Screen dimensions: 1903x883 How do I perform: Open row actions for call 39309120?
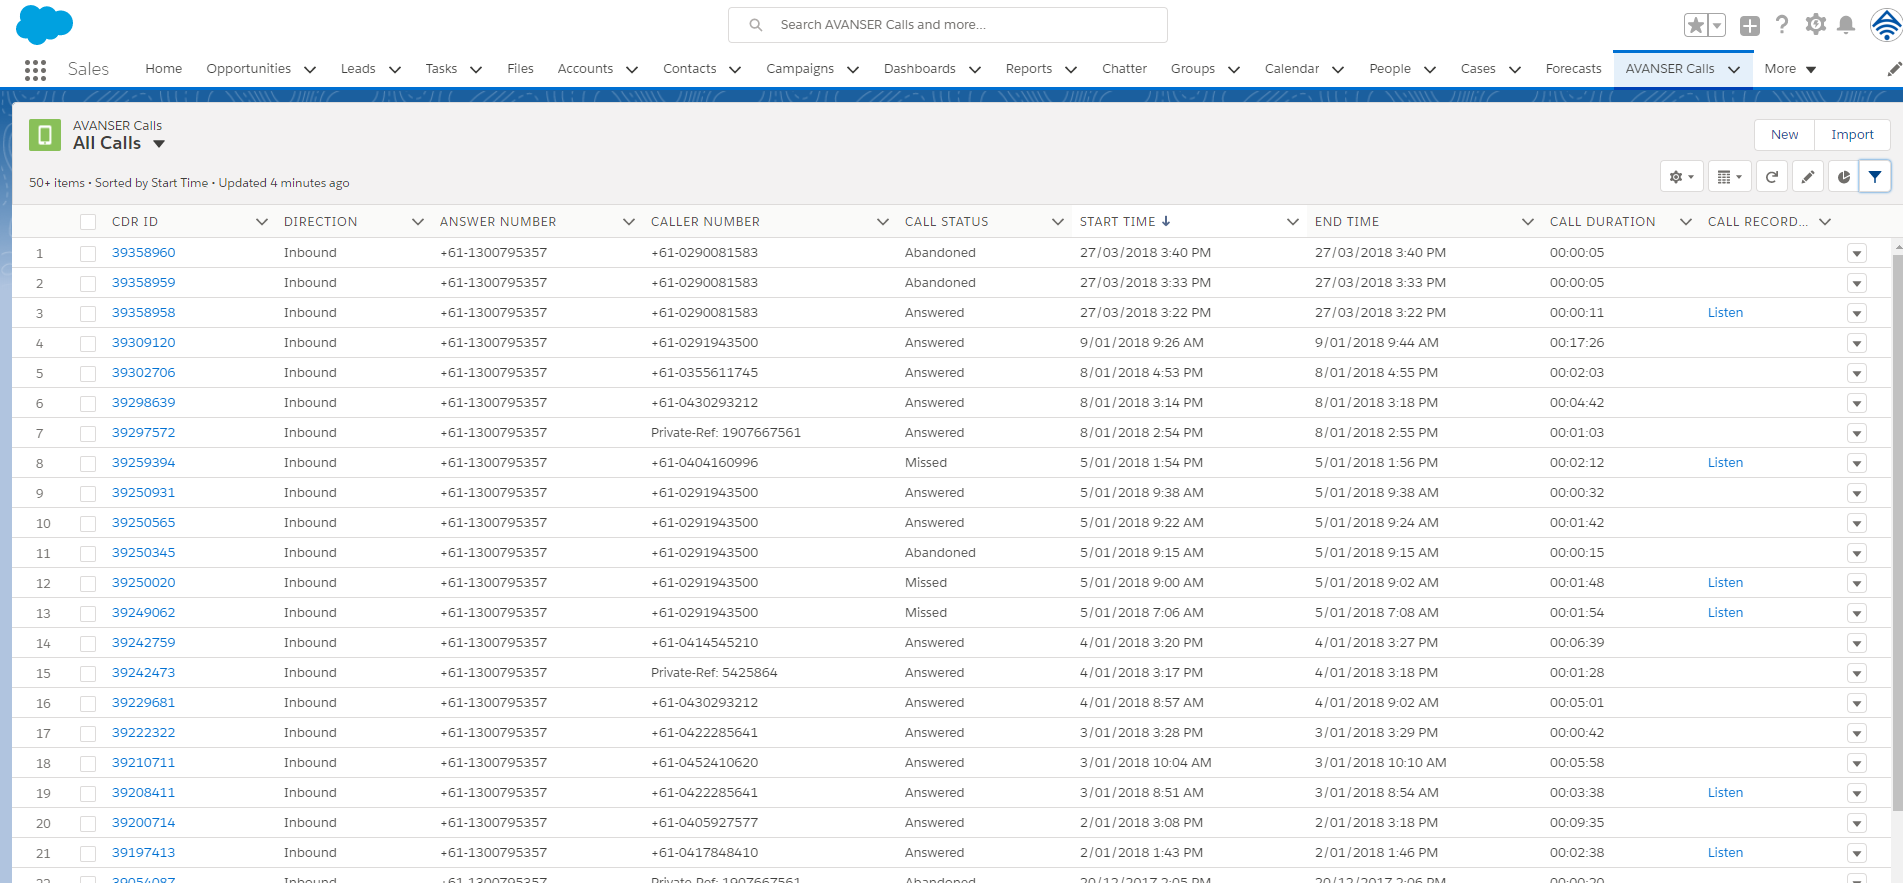[1857, 343]
